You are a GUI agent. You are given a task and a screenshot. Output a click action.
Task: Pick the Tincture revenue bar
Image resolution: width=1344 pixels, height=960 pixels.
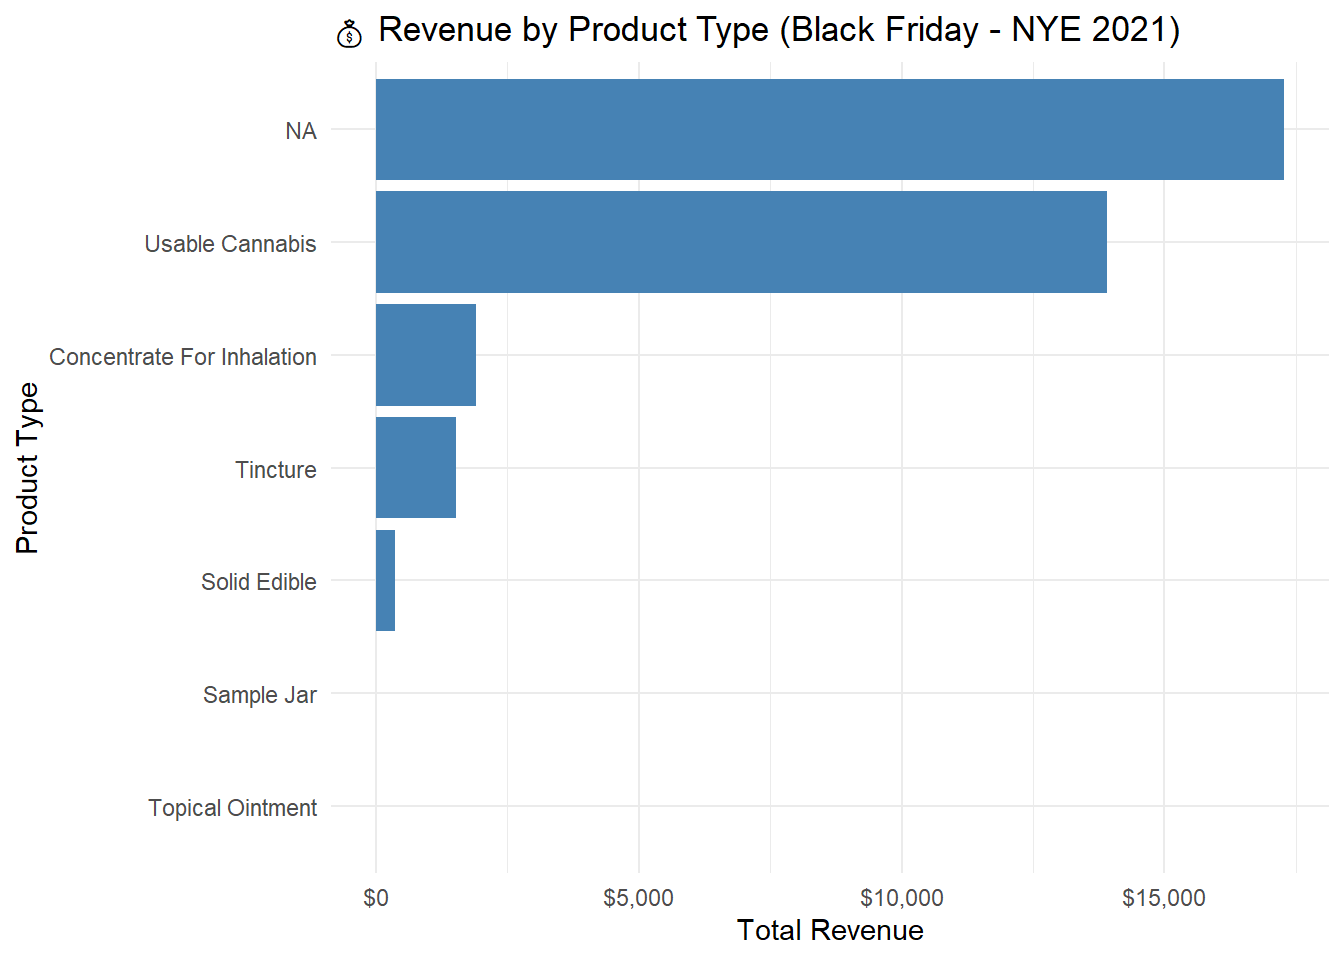point(416,468)
